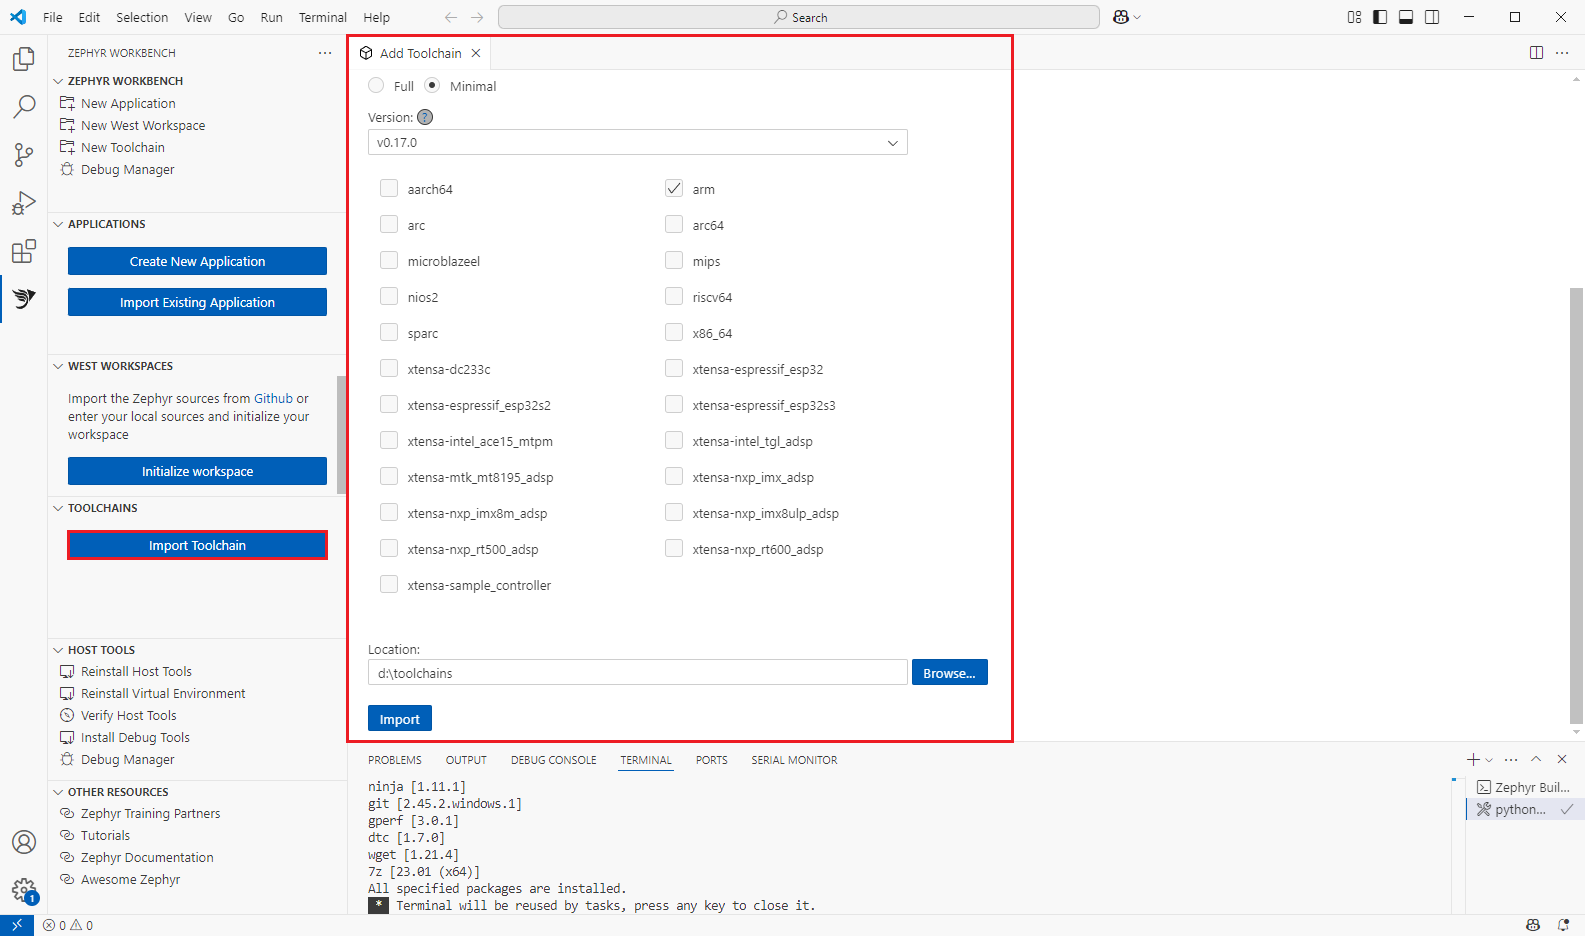The image size is (1585, 936).
Task: Open the Terminal menu
Action: click(x=323, y=17)
